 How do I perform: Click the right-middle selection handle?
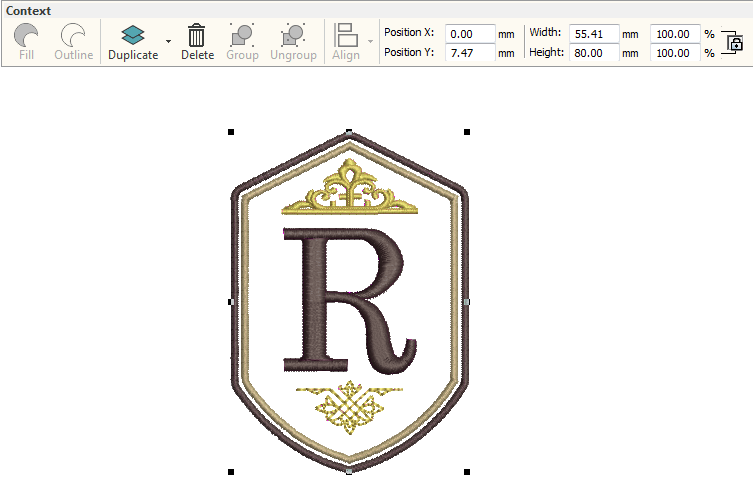[467, 302]
